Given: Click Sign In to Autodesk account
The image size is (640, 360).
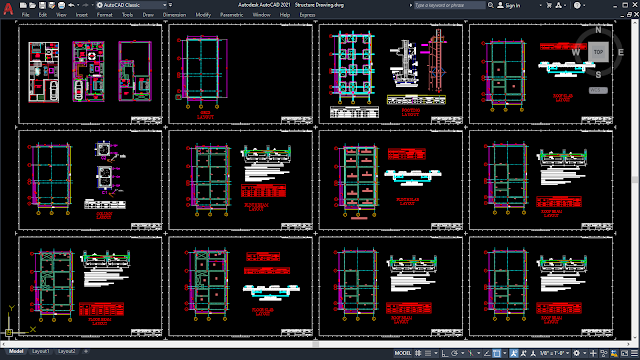Looking at the screenshot, I should 509,5.
